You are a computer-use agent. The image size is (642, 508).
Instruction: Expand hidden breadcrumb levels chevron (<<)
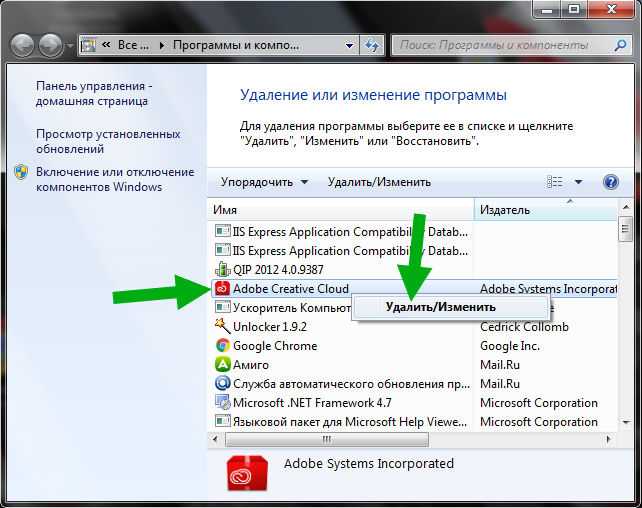point(106,45)
